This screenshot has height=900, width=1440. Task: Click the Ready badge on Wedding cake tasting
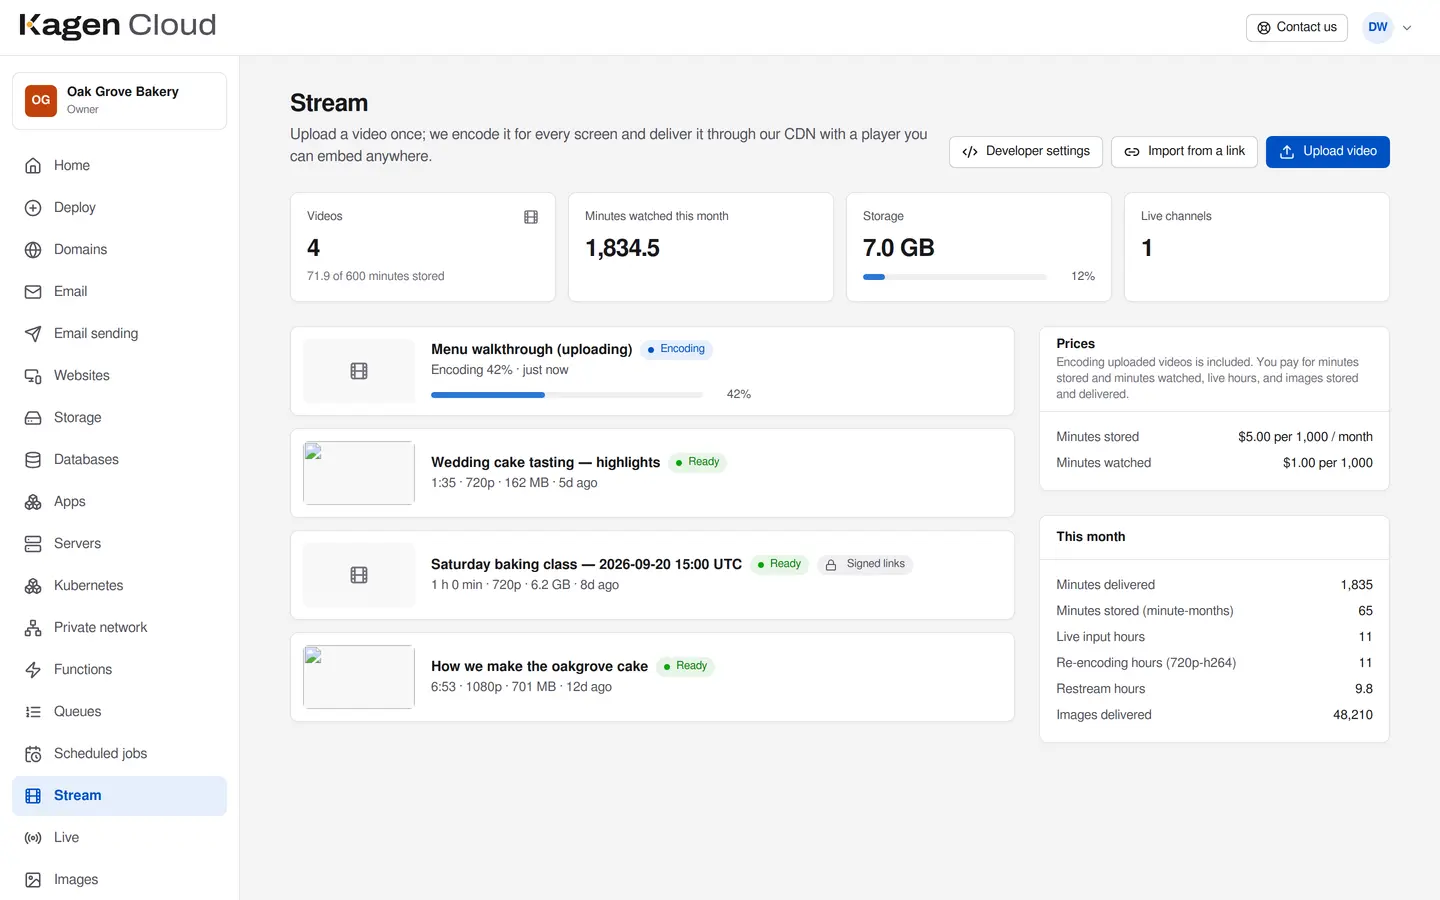pos(697,463)
